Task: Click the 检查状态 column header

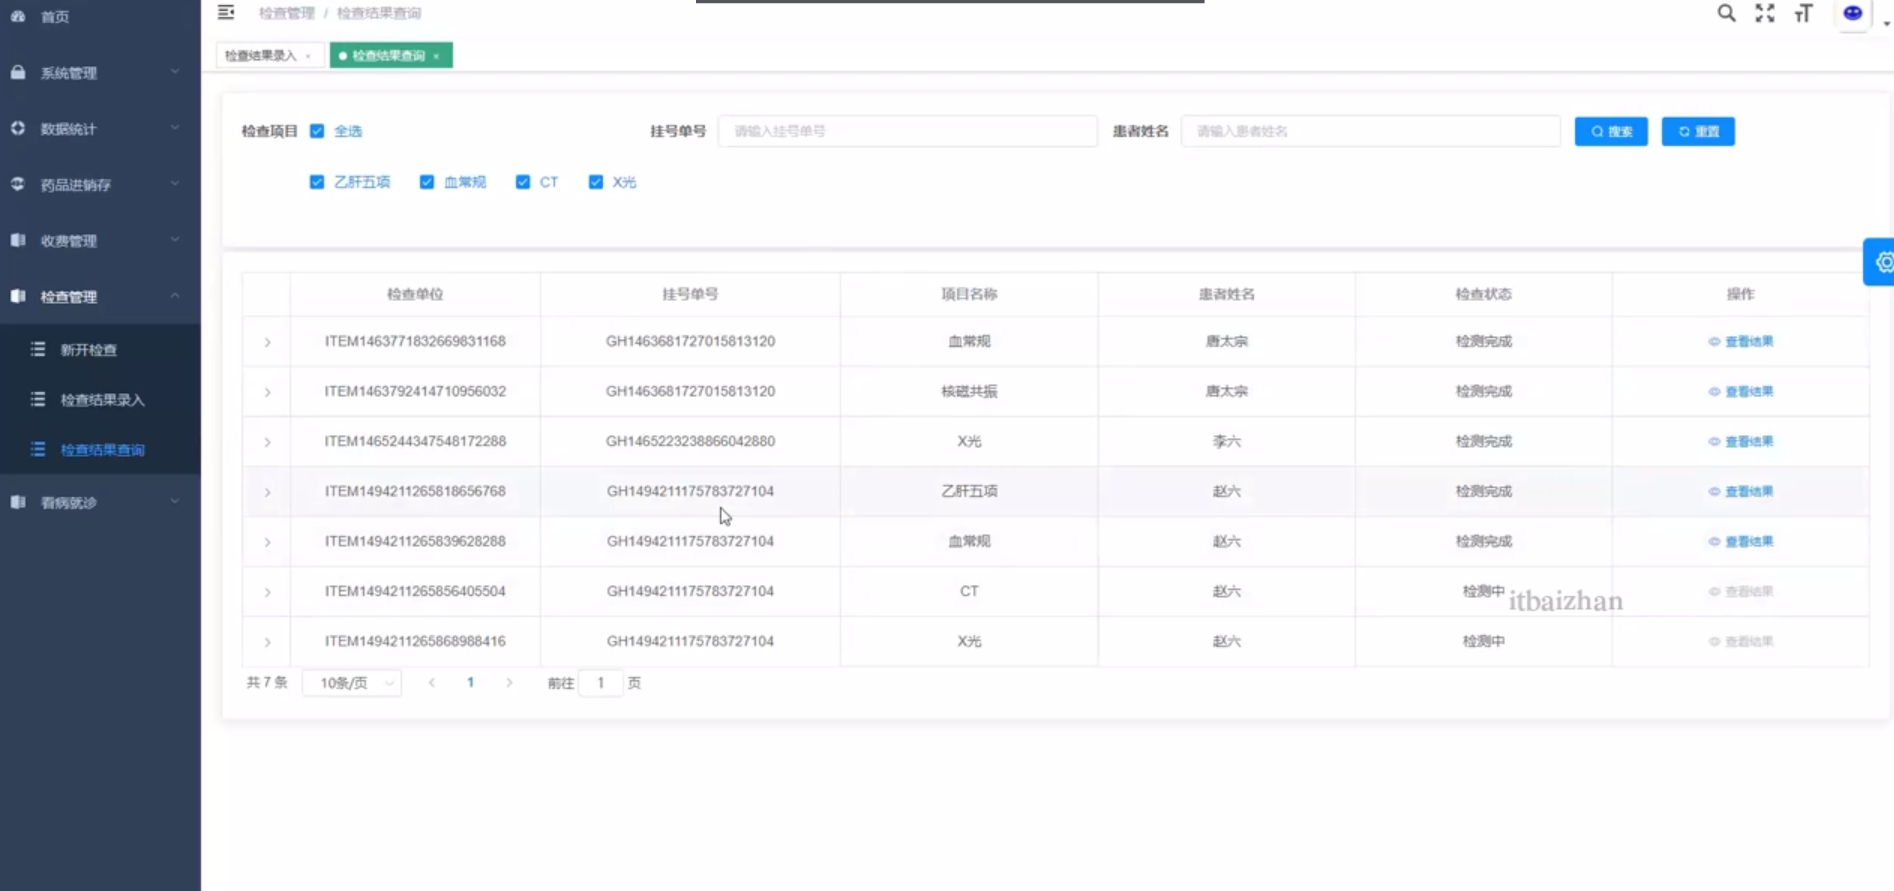Action: (1483, 294)
